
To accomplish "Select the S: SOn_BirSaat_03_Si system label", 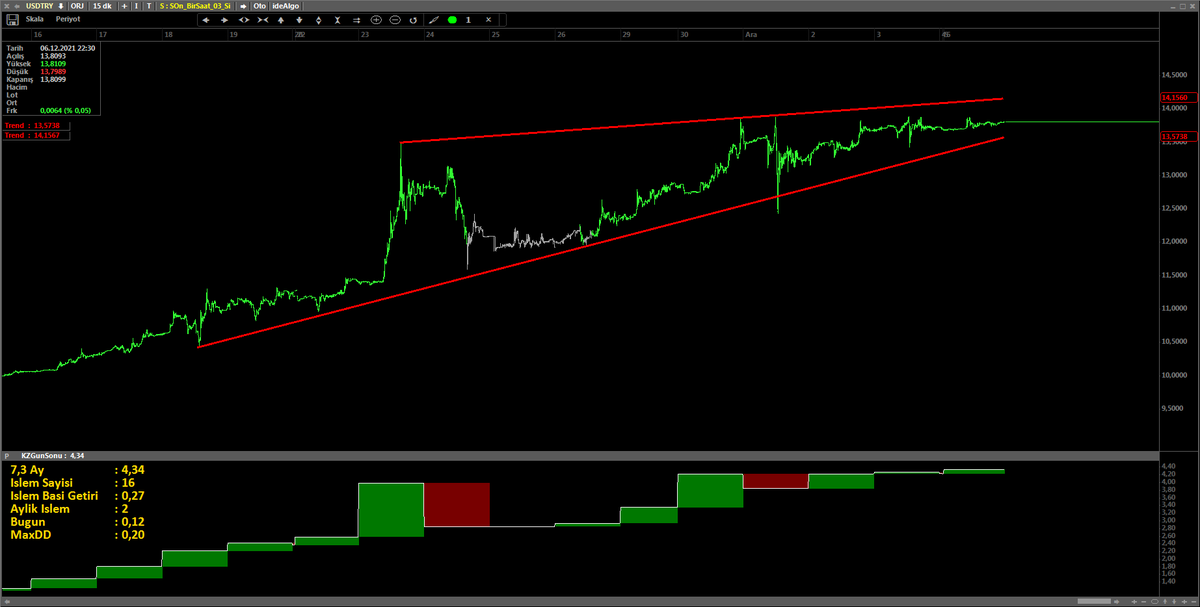I will [195, 6].
